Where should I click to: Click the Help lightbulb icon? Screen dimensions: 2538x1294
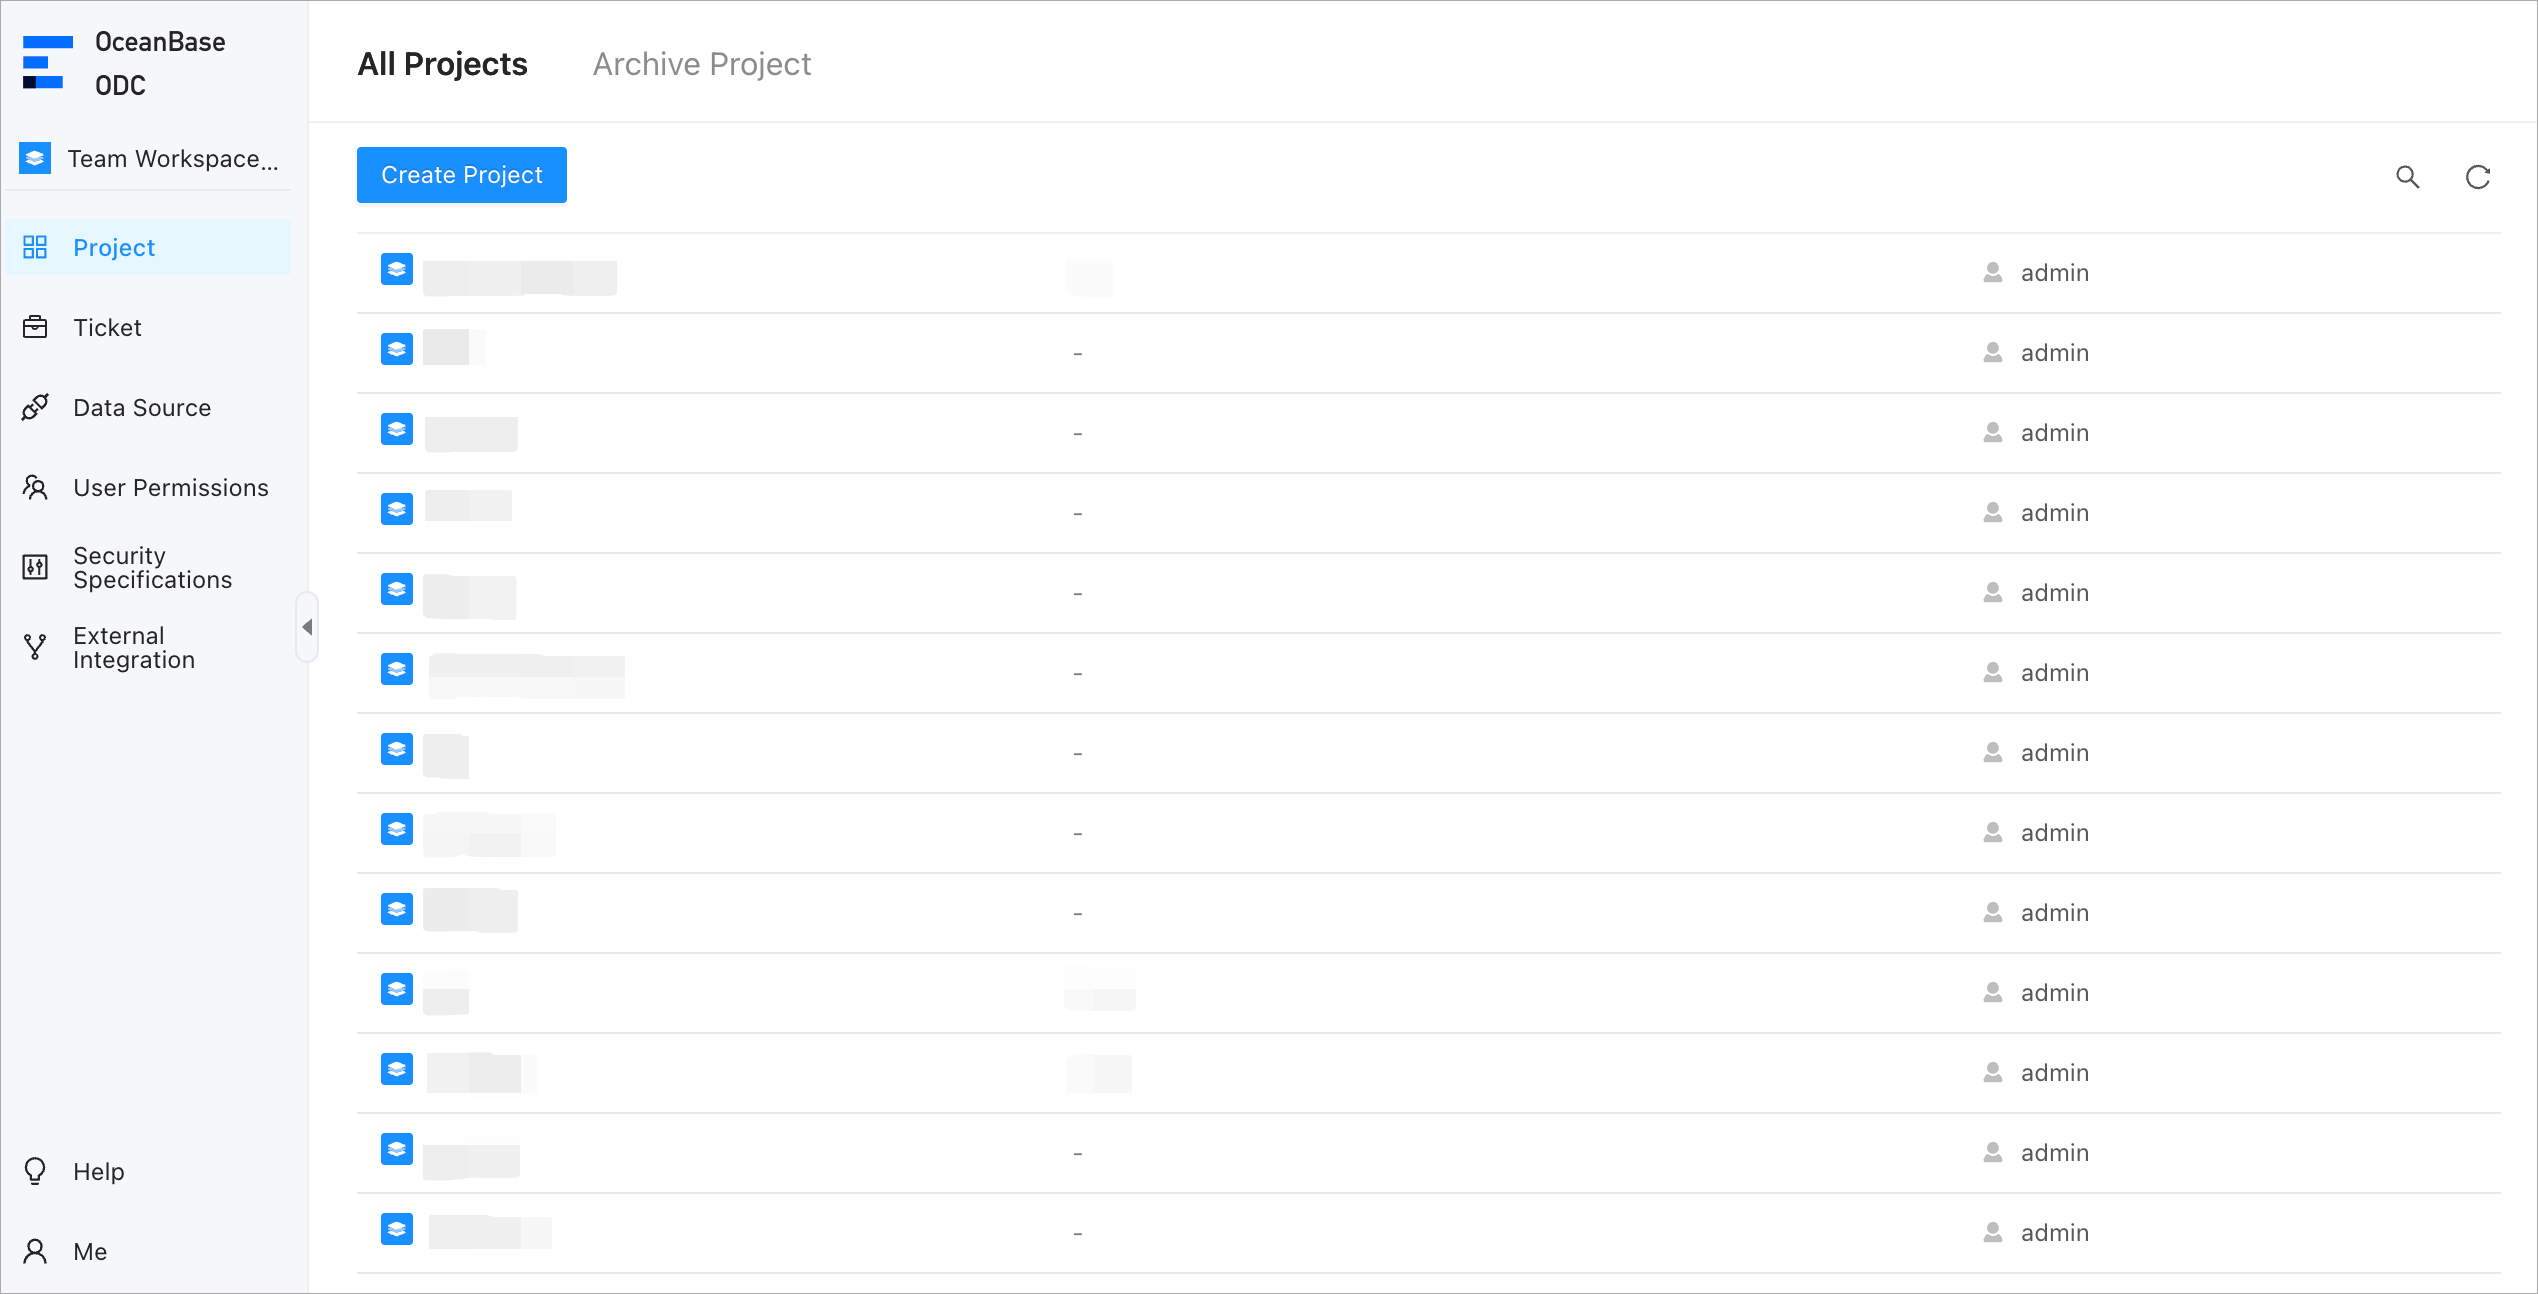coord(35,1171)
